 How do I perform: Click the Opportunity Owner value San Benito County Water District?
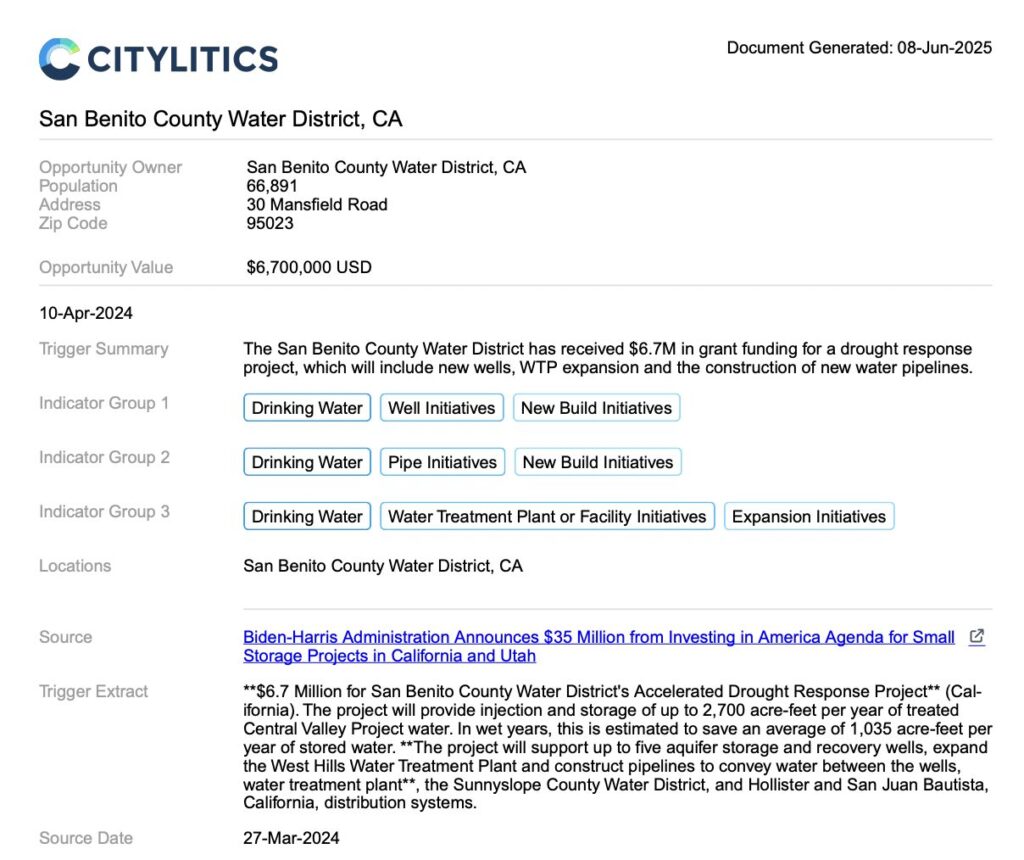click(x=386, y=167)
